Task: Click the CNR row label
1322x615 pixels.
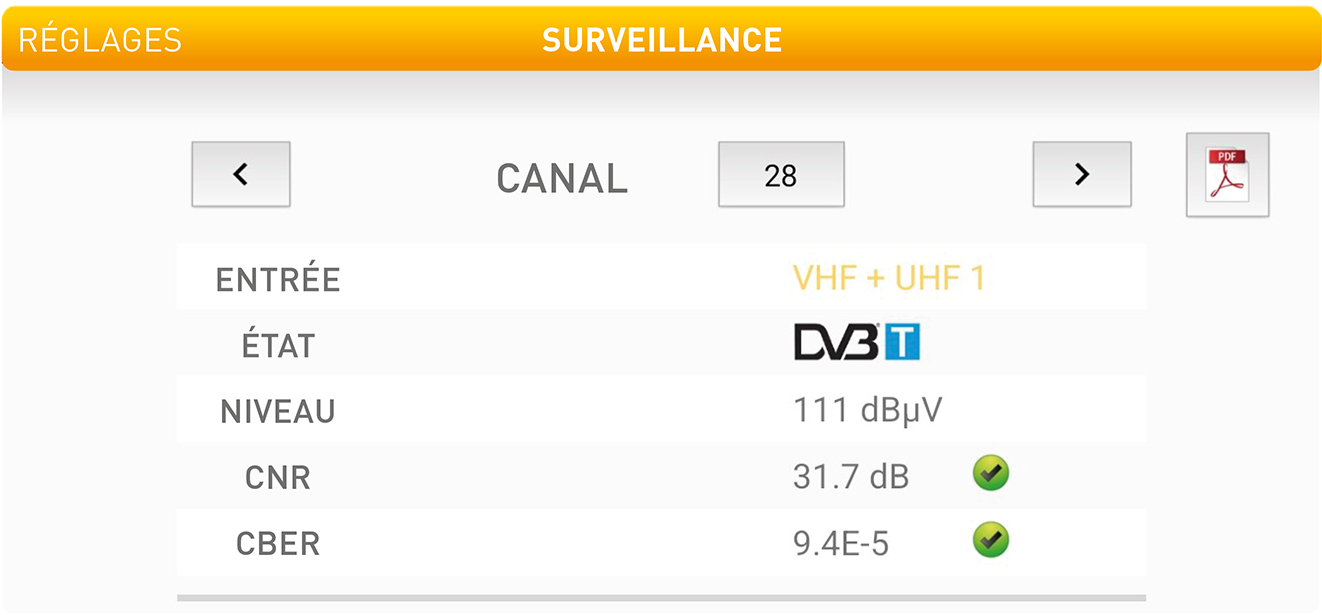Action: pyautogui.click(x=278, y=478)
